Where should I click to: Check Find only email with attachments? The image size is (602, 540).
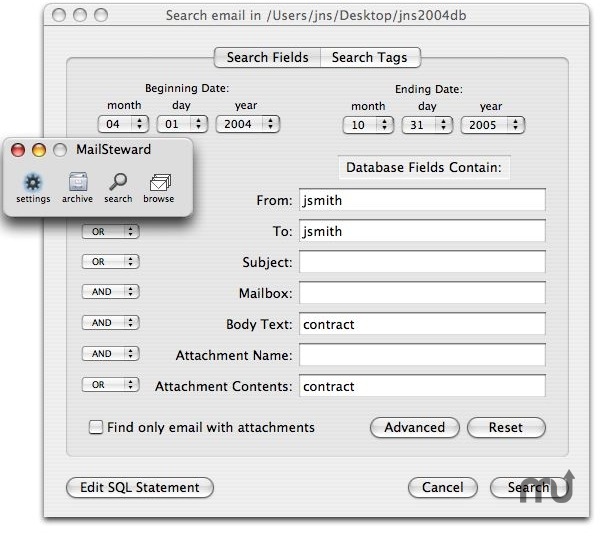(x=96, y=427)
